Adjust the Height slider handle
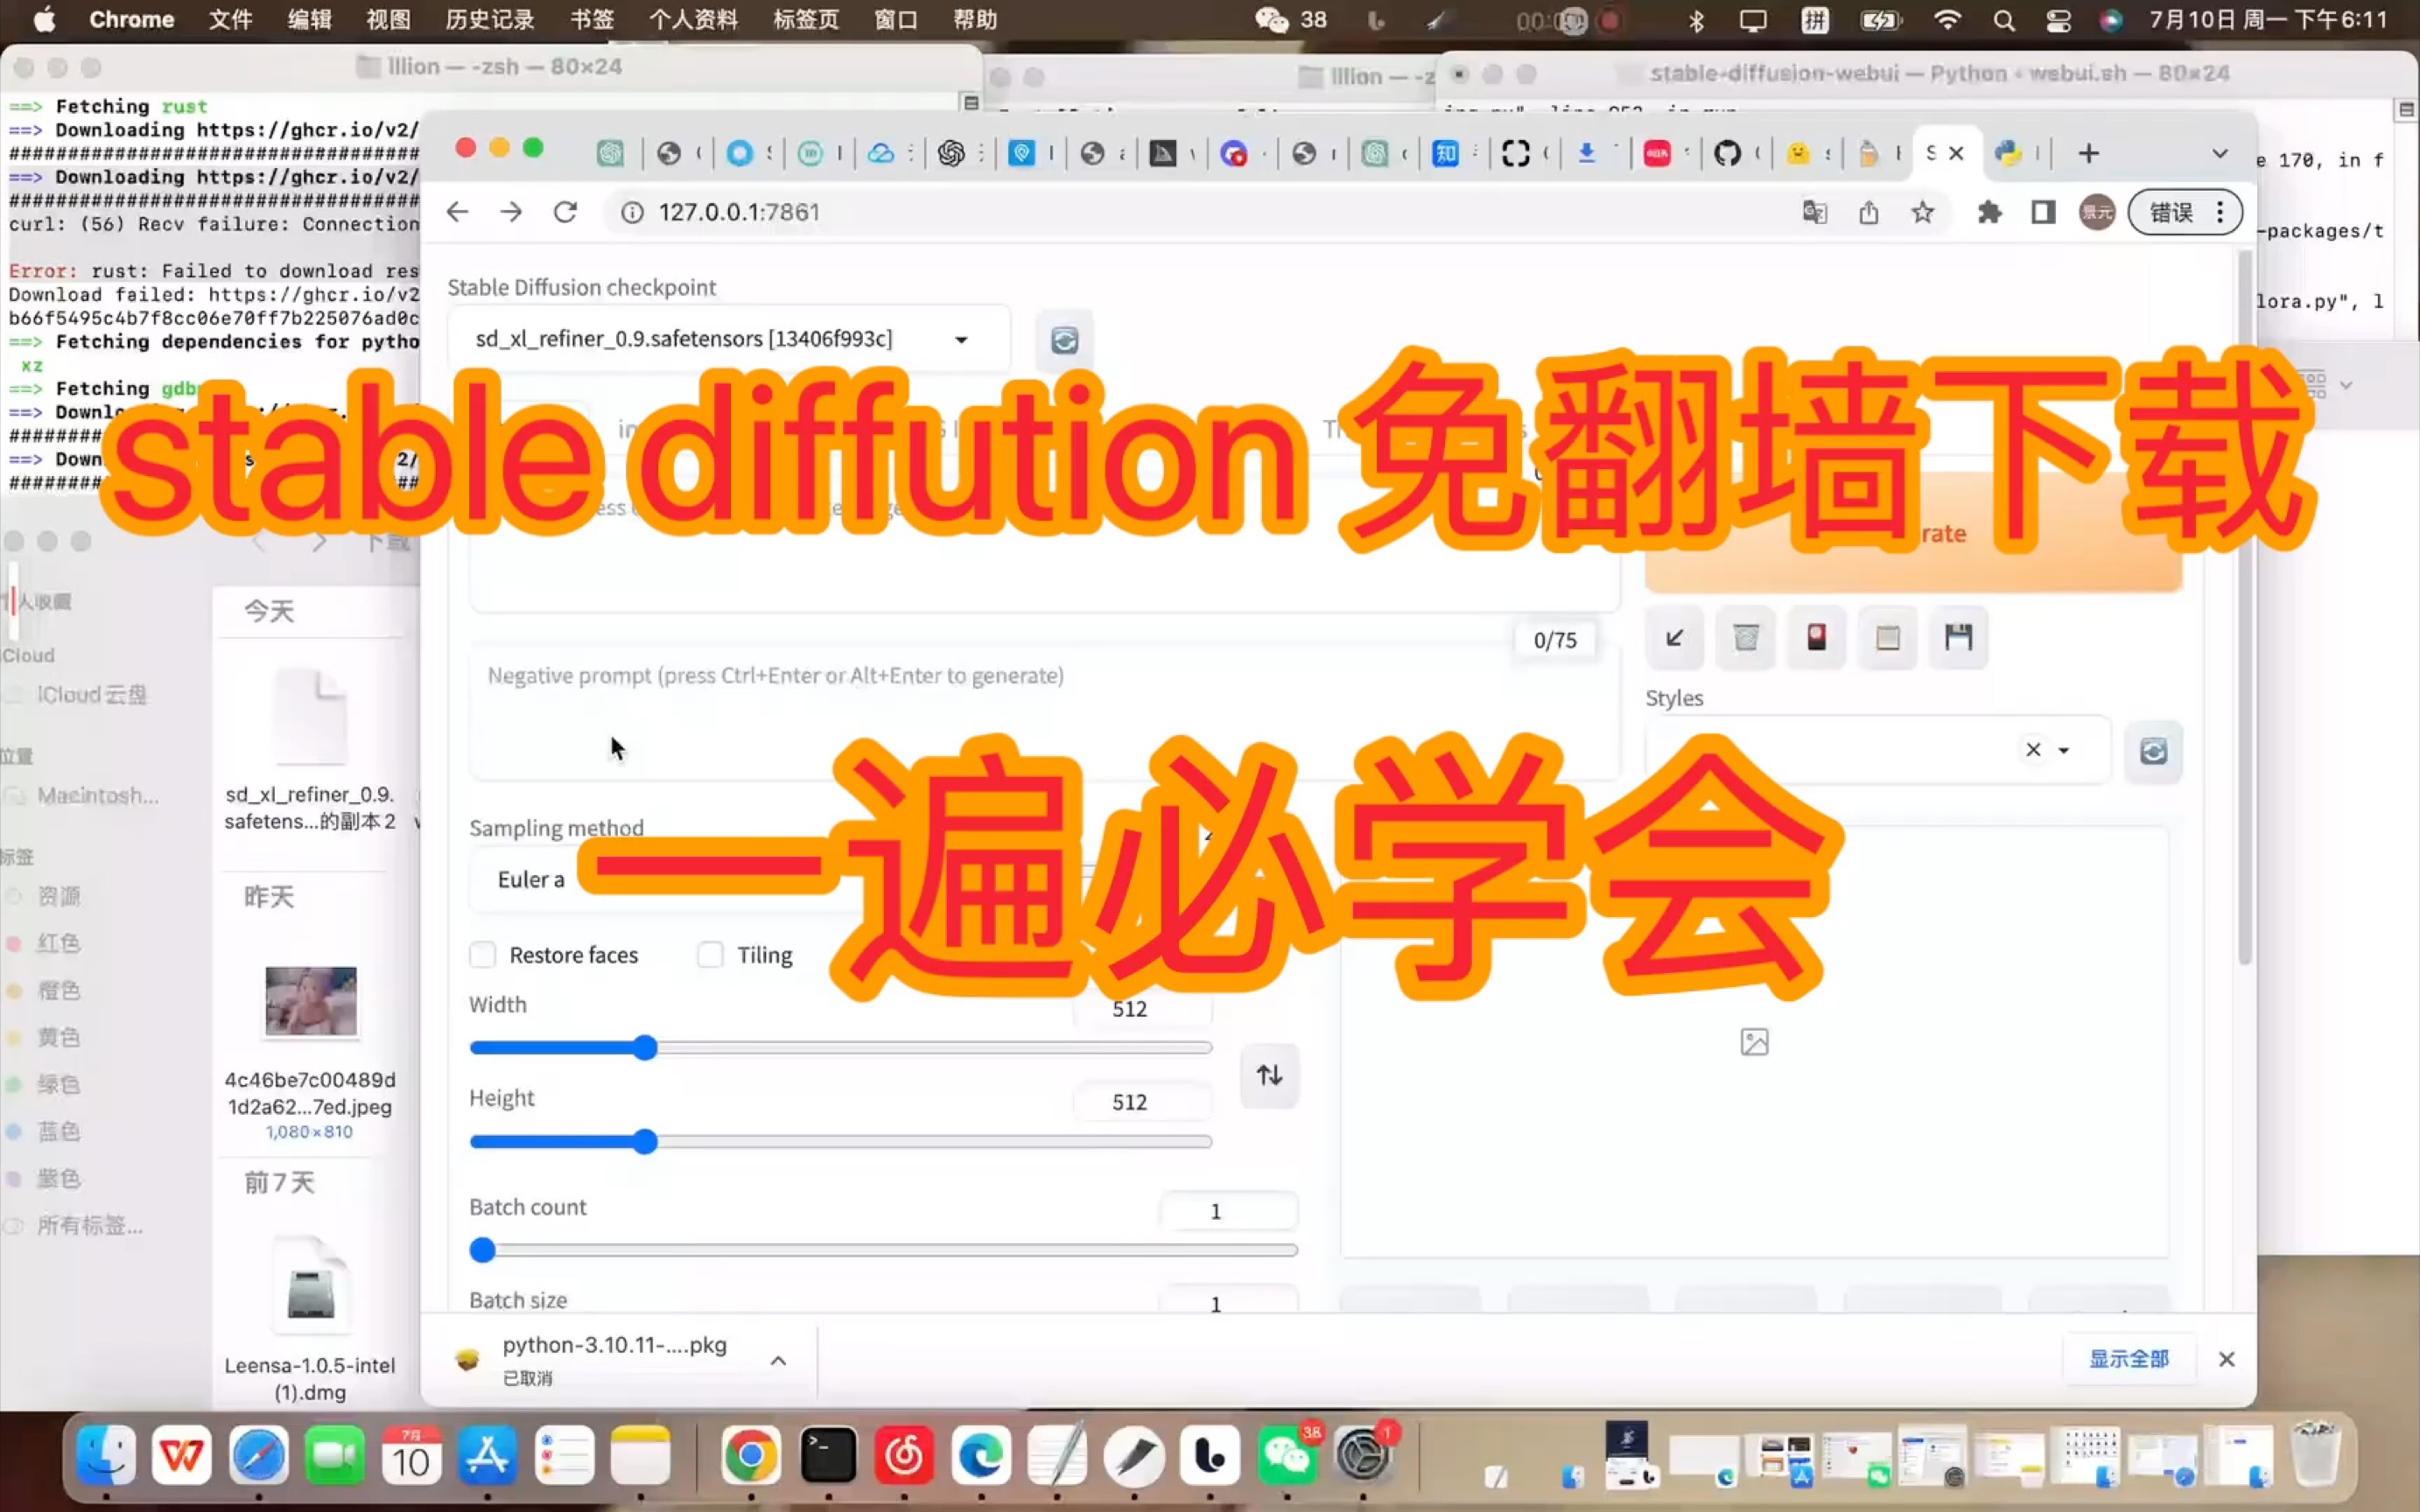This screenshot has width=2420, height=1512. pos(645,1141)
